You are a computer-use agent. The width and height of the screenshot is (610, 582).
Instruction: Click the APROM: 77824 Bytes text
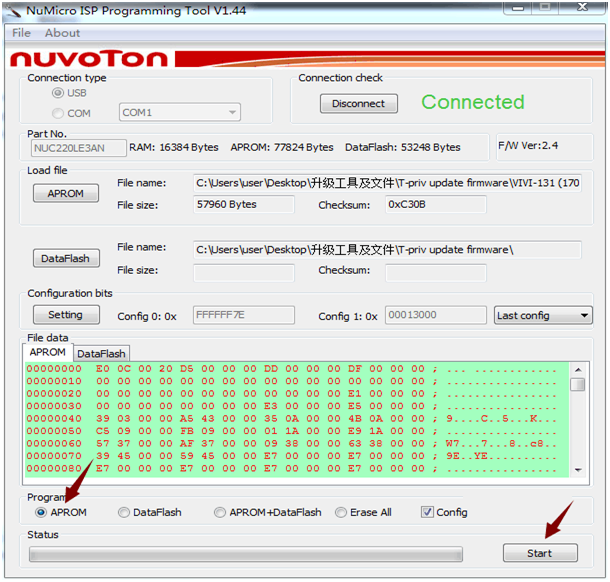282,147
